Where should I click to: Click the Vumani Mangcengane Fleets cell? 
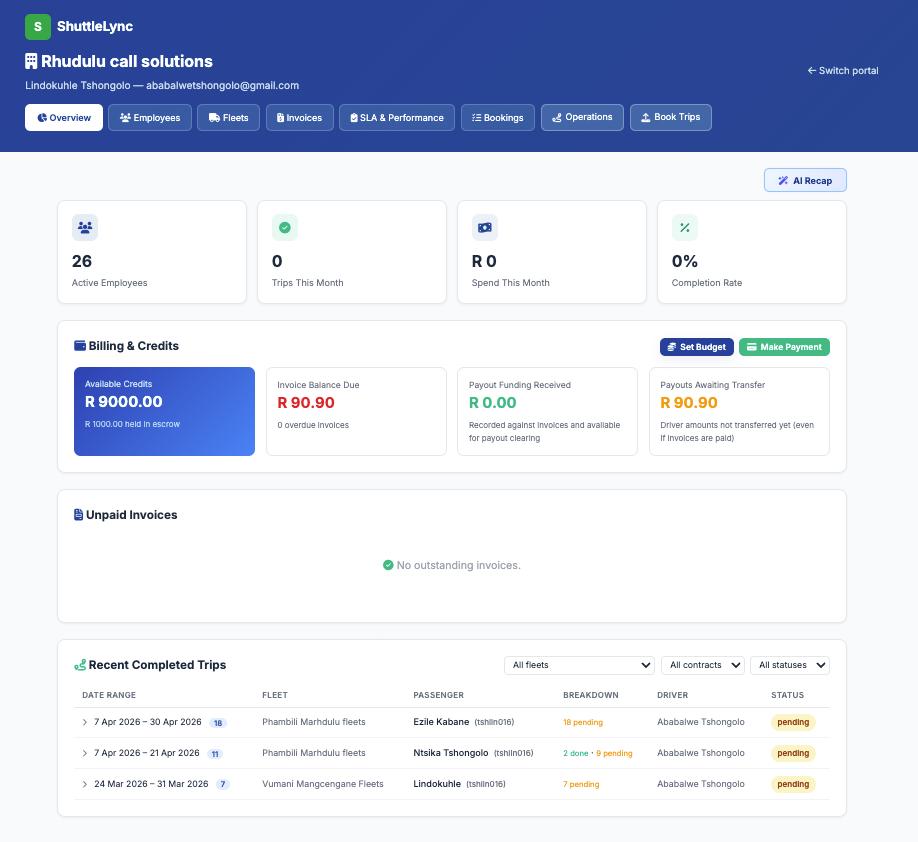(323, 784)
